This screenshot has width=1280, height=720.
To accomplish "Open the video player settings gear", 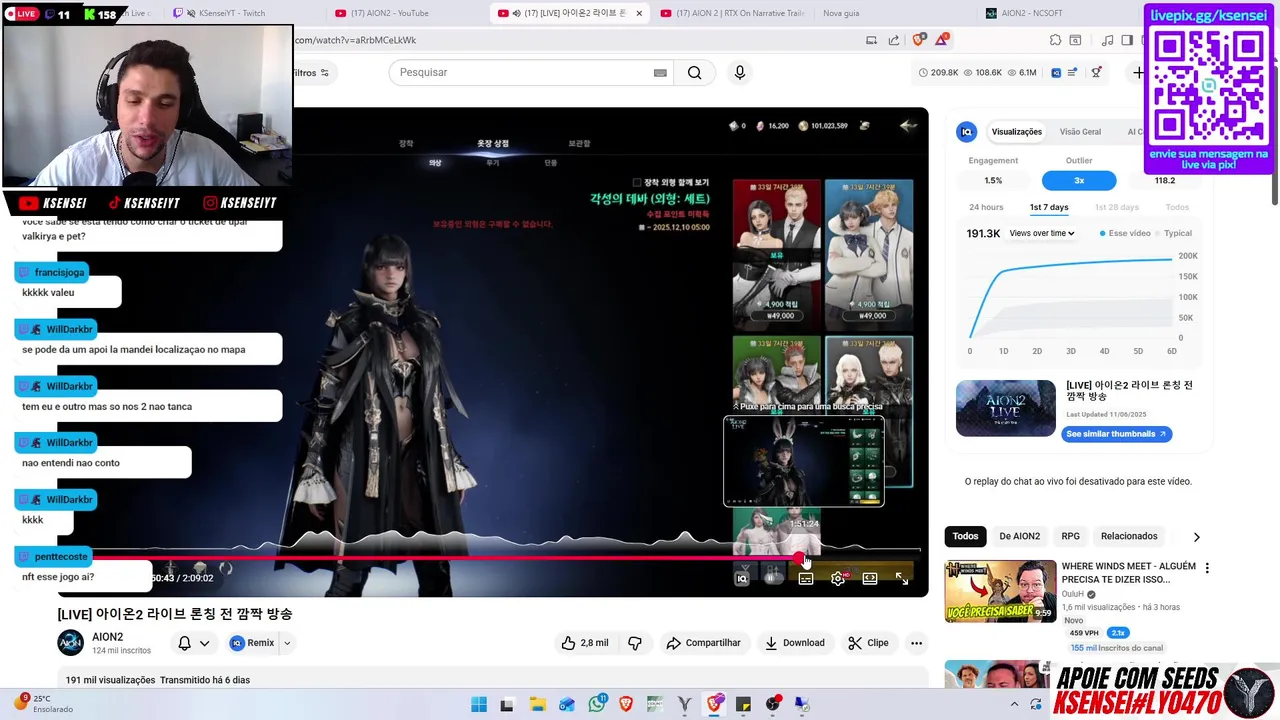I will point(838,578).
